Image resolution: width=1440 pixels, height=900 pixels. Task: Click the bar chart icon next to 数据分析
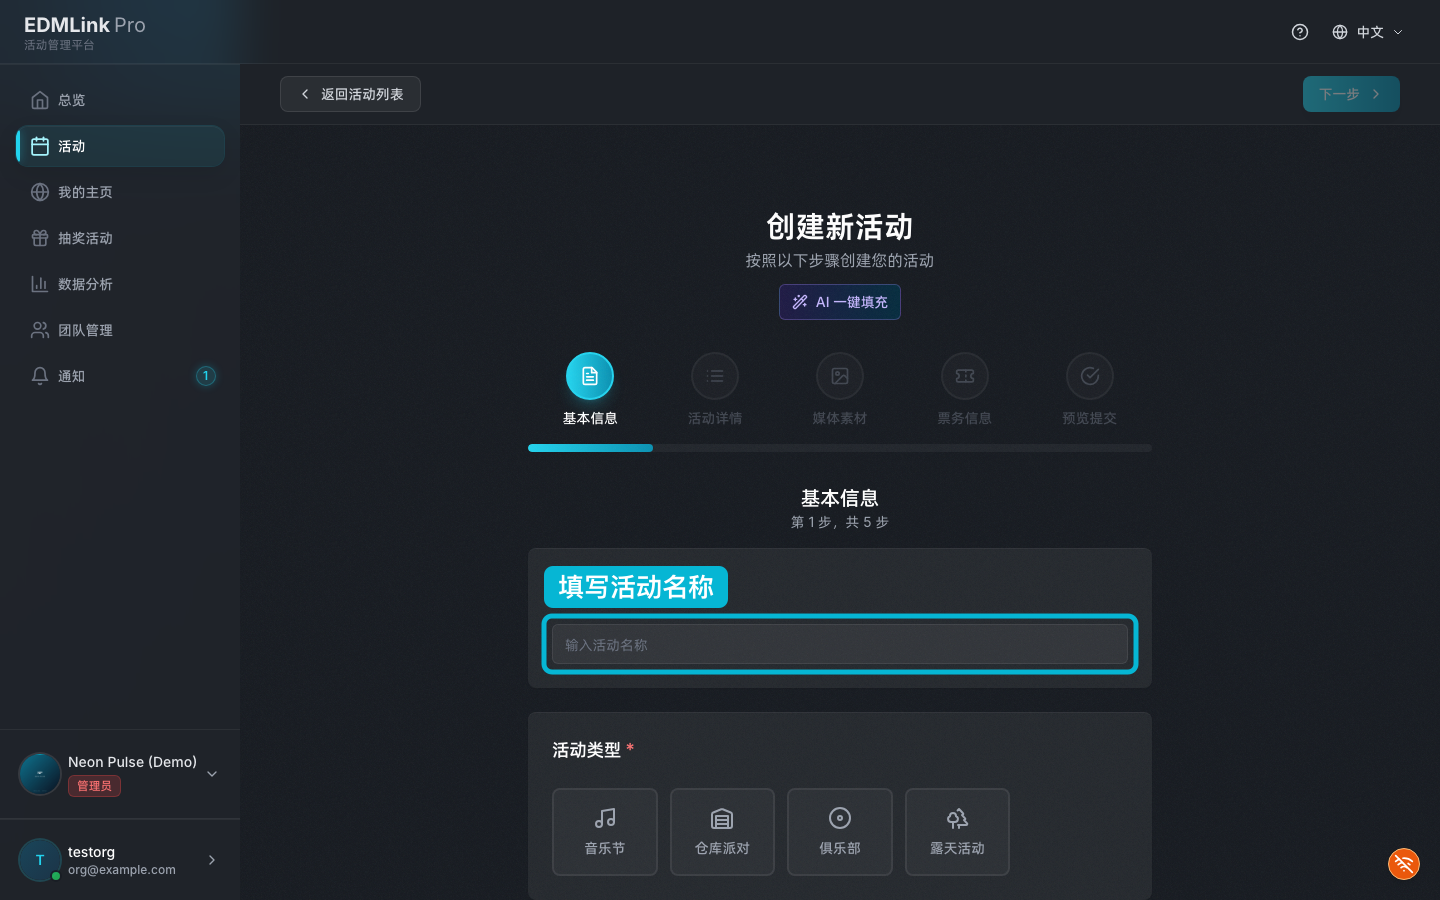pos(40,284)
